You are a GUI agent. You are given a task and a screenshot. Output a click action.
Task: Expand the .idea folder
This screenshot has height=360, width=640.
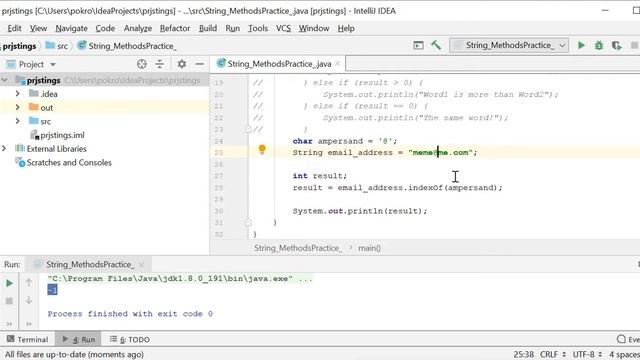[x=18, y=94]
